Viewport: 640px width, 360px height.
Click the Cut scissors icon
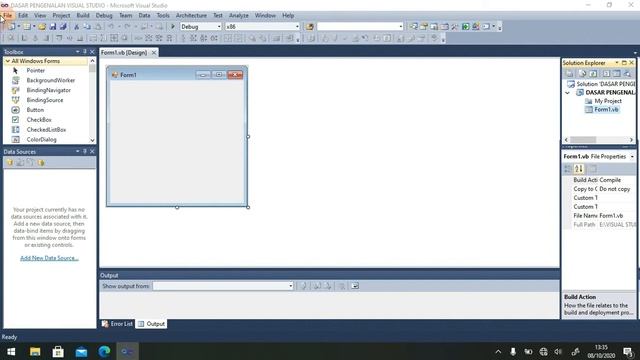(x=76, y=27)
